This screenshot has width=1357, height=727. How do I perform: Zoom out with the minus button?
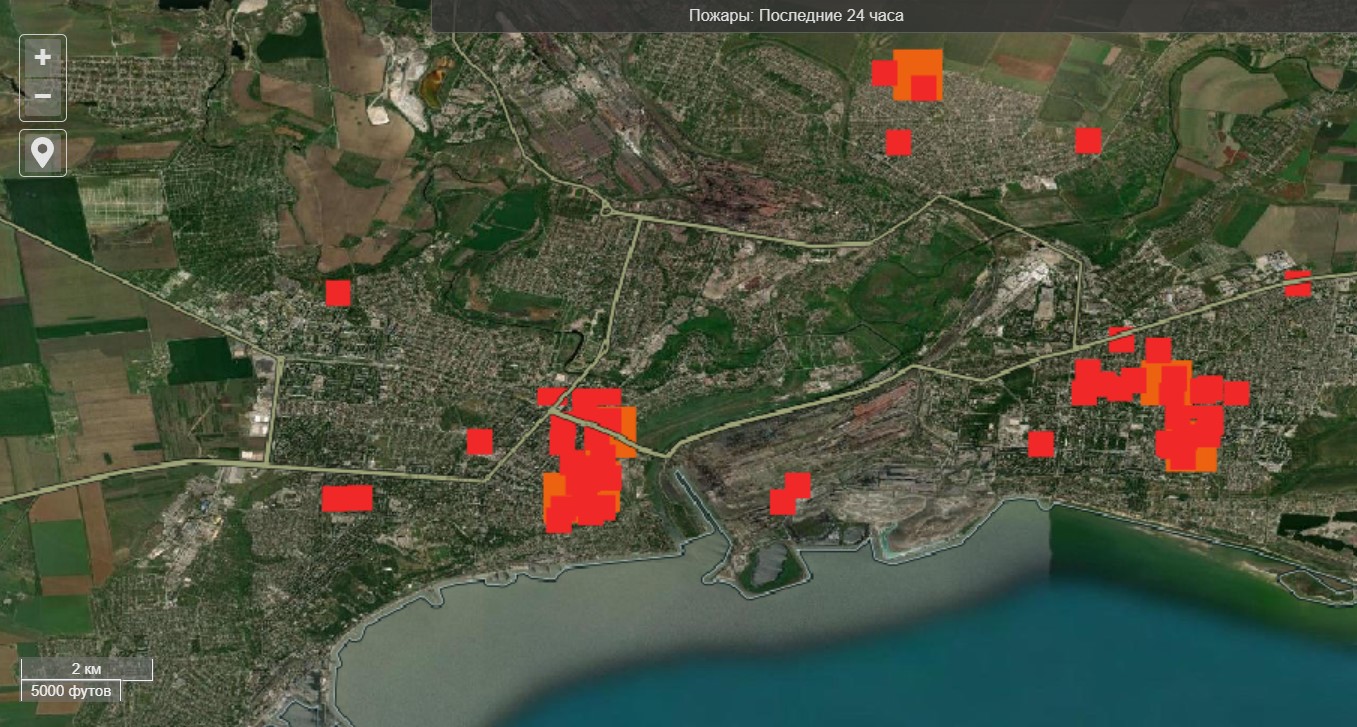pos(43,97)
